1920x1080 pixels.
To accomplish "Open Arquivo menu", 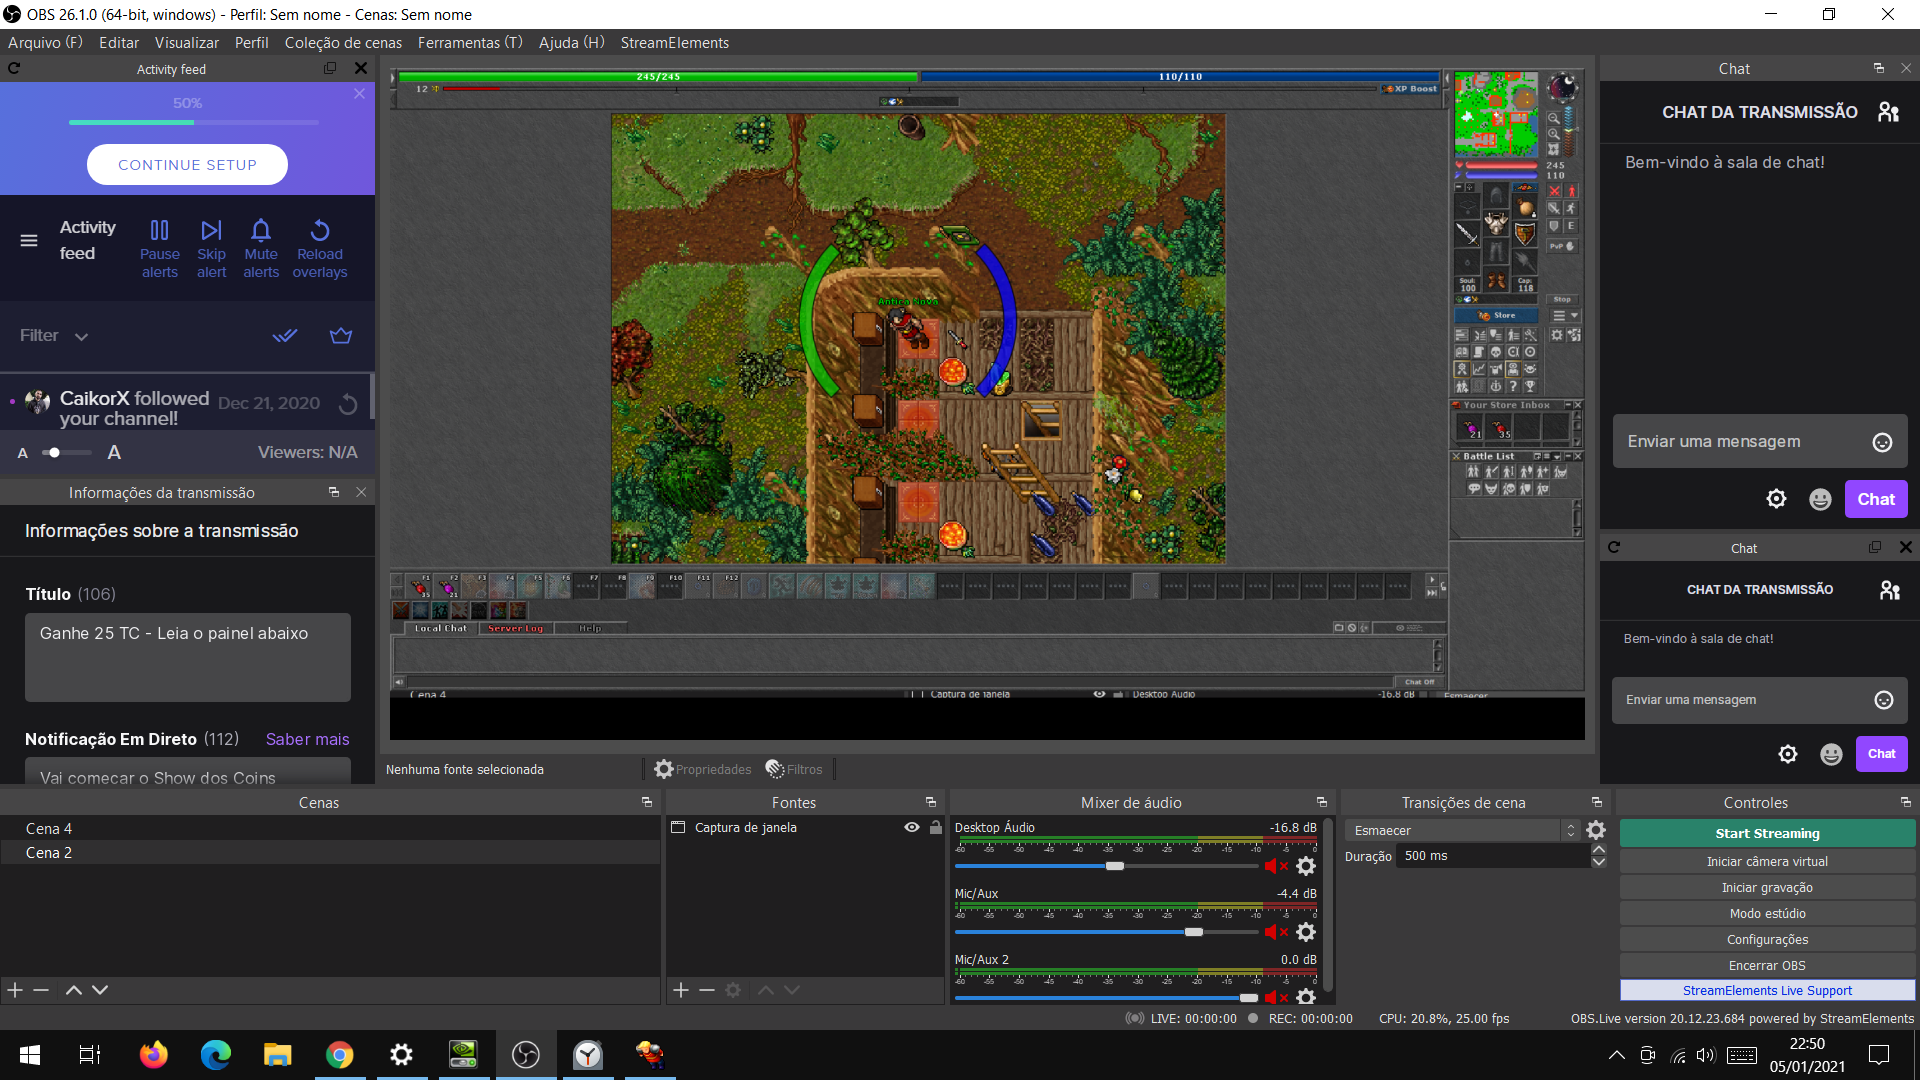I will [x=45, y=42].
